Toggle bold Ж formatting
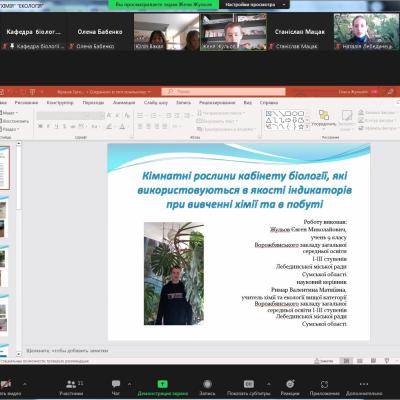The image size is (400, 400). (40, 126)
